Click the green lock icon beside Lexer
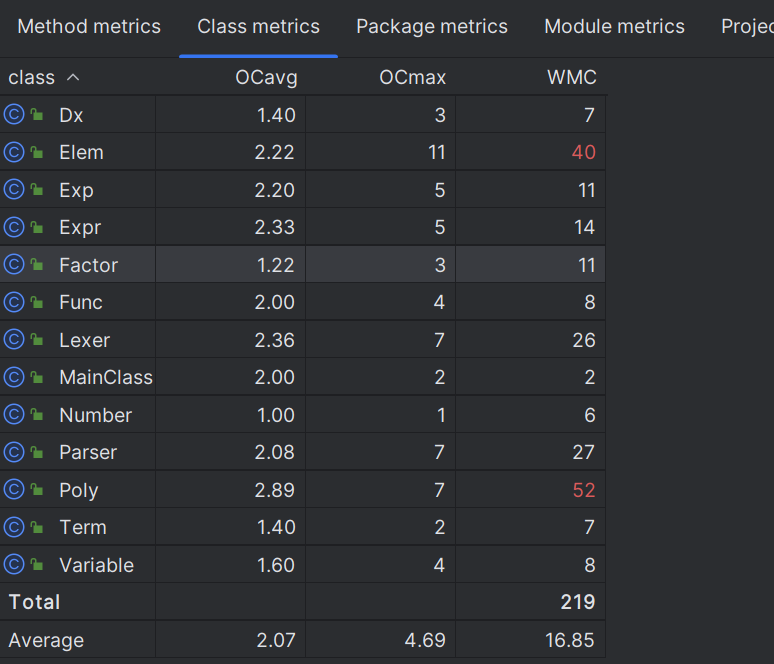774x664 pixels. (37, 339)
